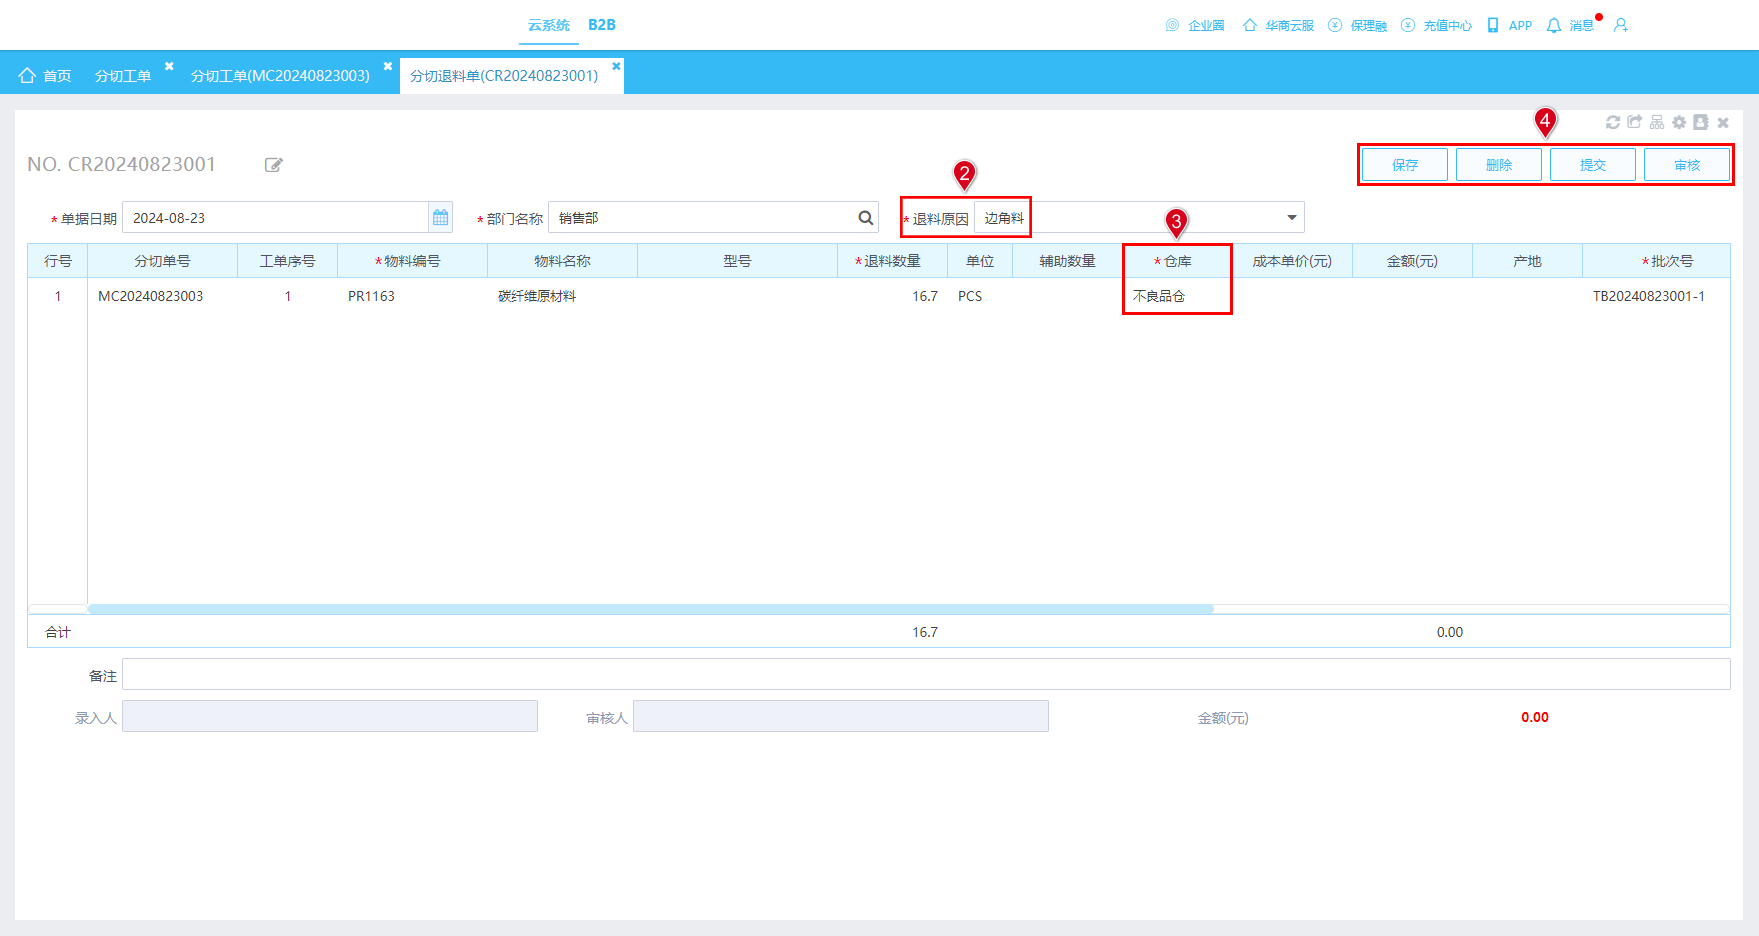Open 消息 notification bell
Viewport: 1759px width, 936px height.
(1553, 26)
